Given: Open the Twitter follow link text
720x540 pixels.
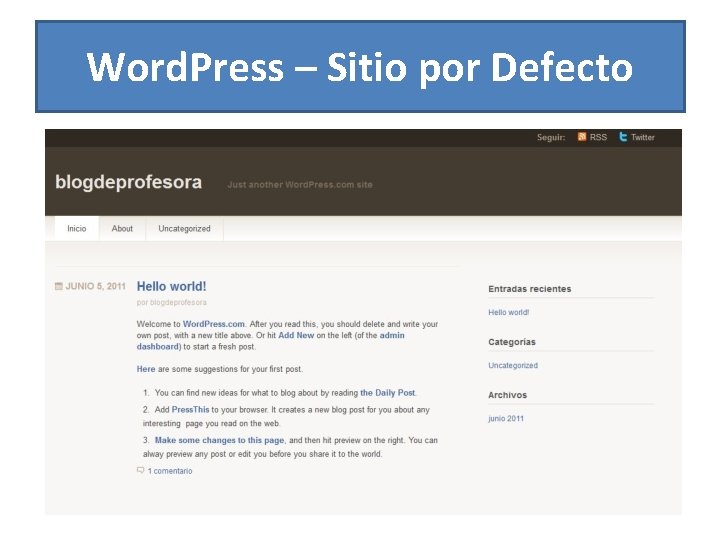Looking at the screenshot, I should [x=642, y=137].
